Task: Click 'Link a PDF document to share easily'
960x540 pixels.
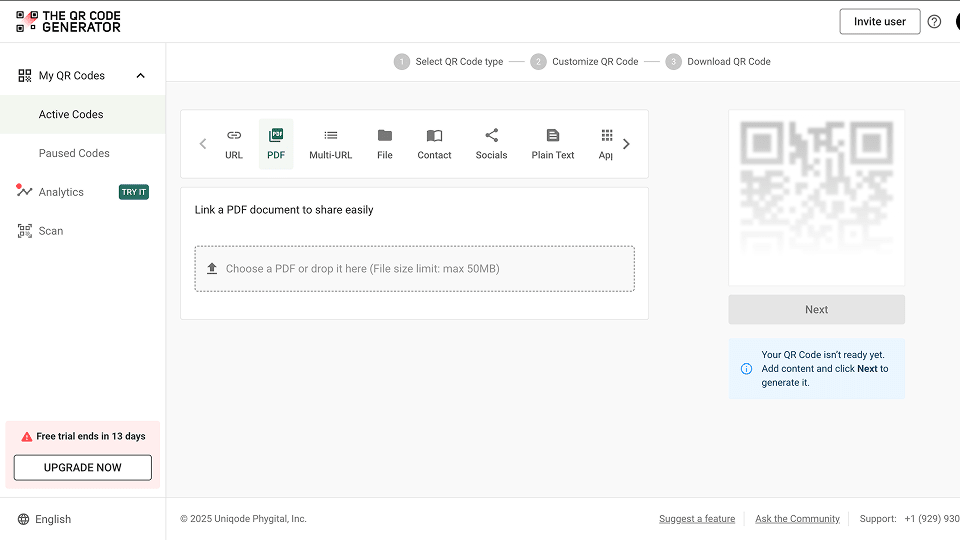Action: (284, 210)
